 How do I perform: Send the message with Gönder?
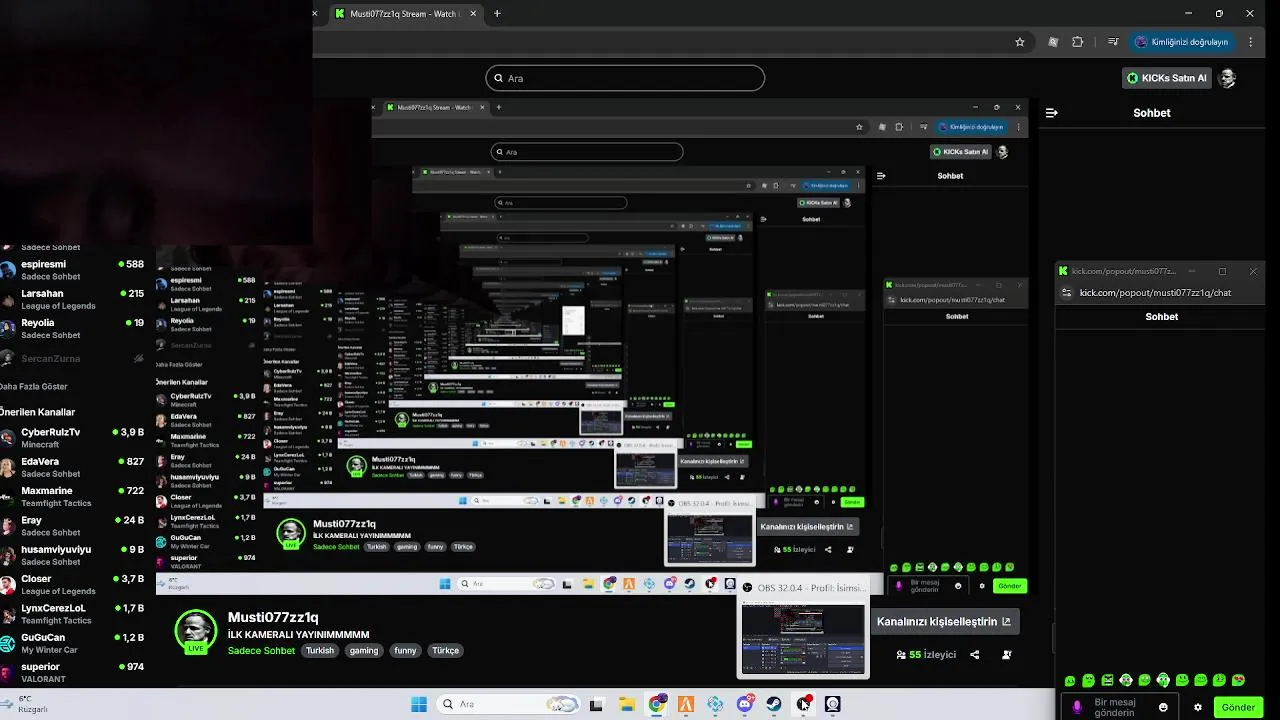[x=1238, y=707]
